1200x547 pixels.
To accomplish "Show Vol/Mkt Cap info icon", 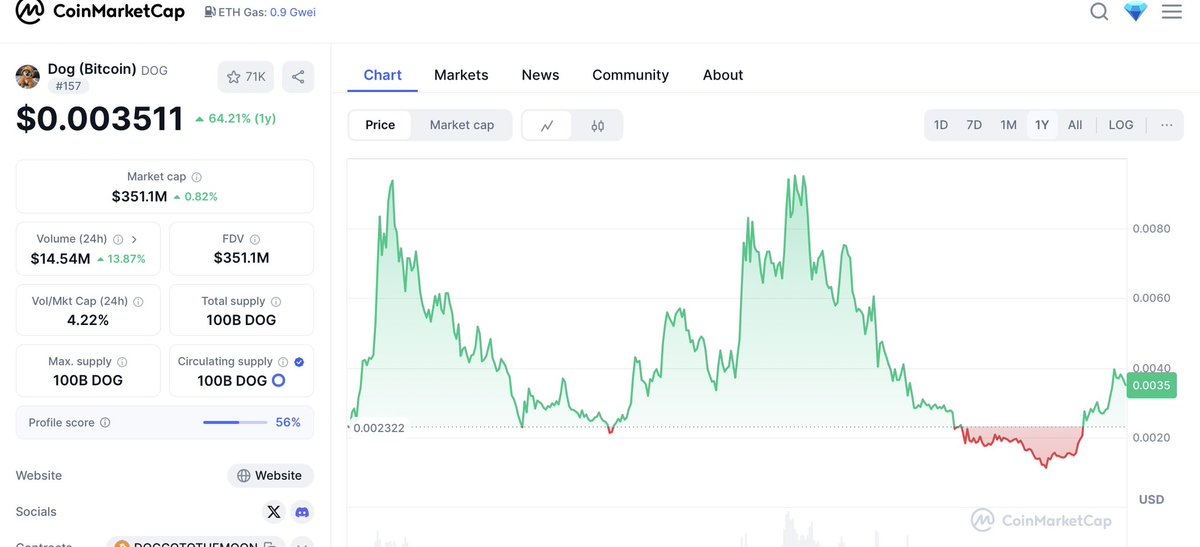I will [138, 301].
